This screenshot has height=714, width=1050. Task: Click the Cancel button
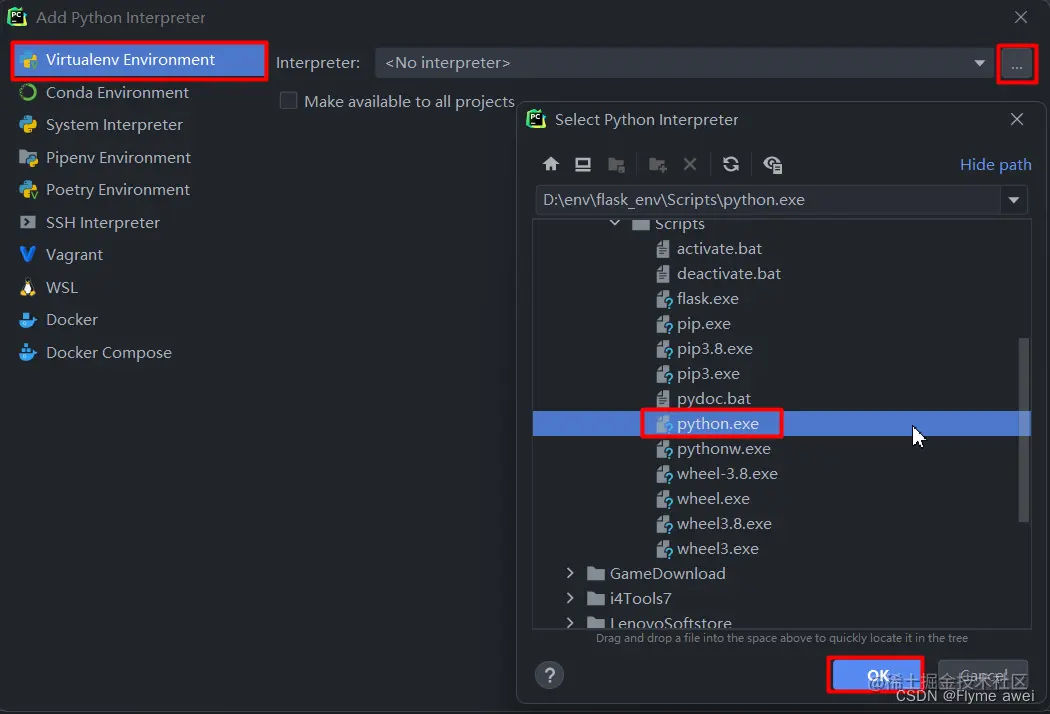[x=982, y=674]
